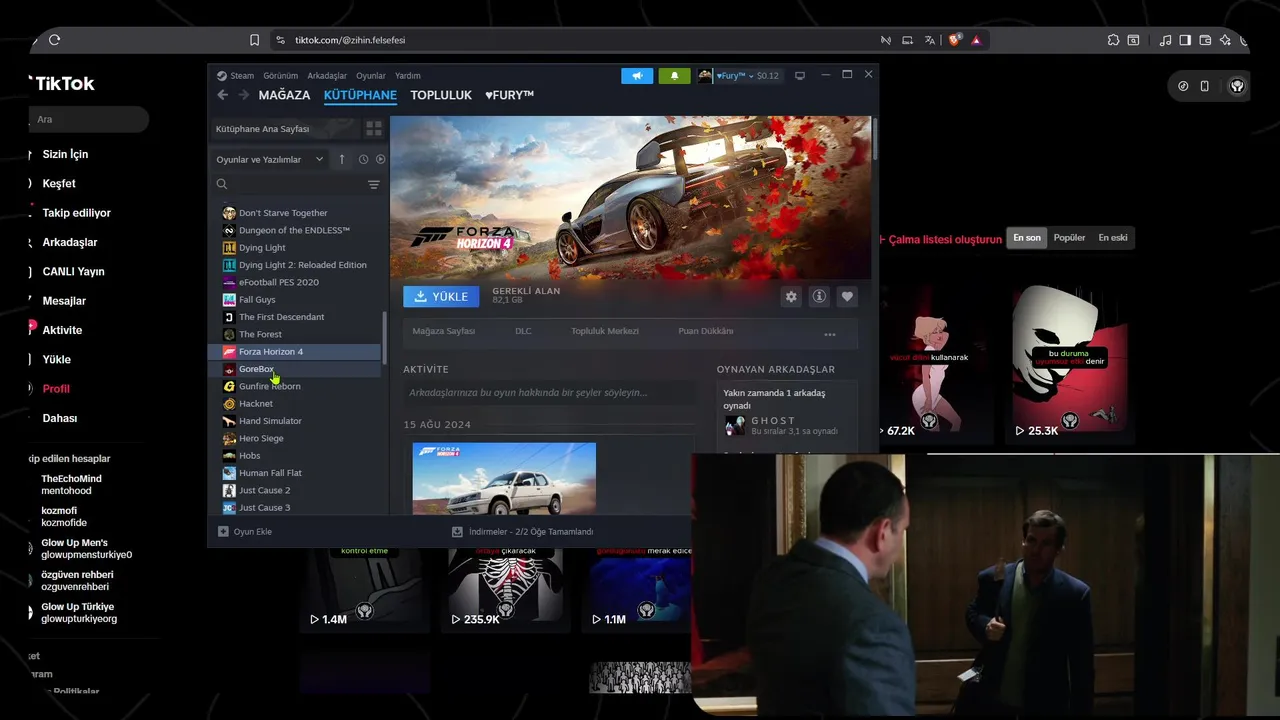Open the TikTok profile avatar at top right
The height and width of the screenshot is (720, 1280).
coord(1237,86)
